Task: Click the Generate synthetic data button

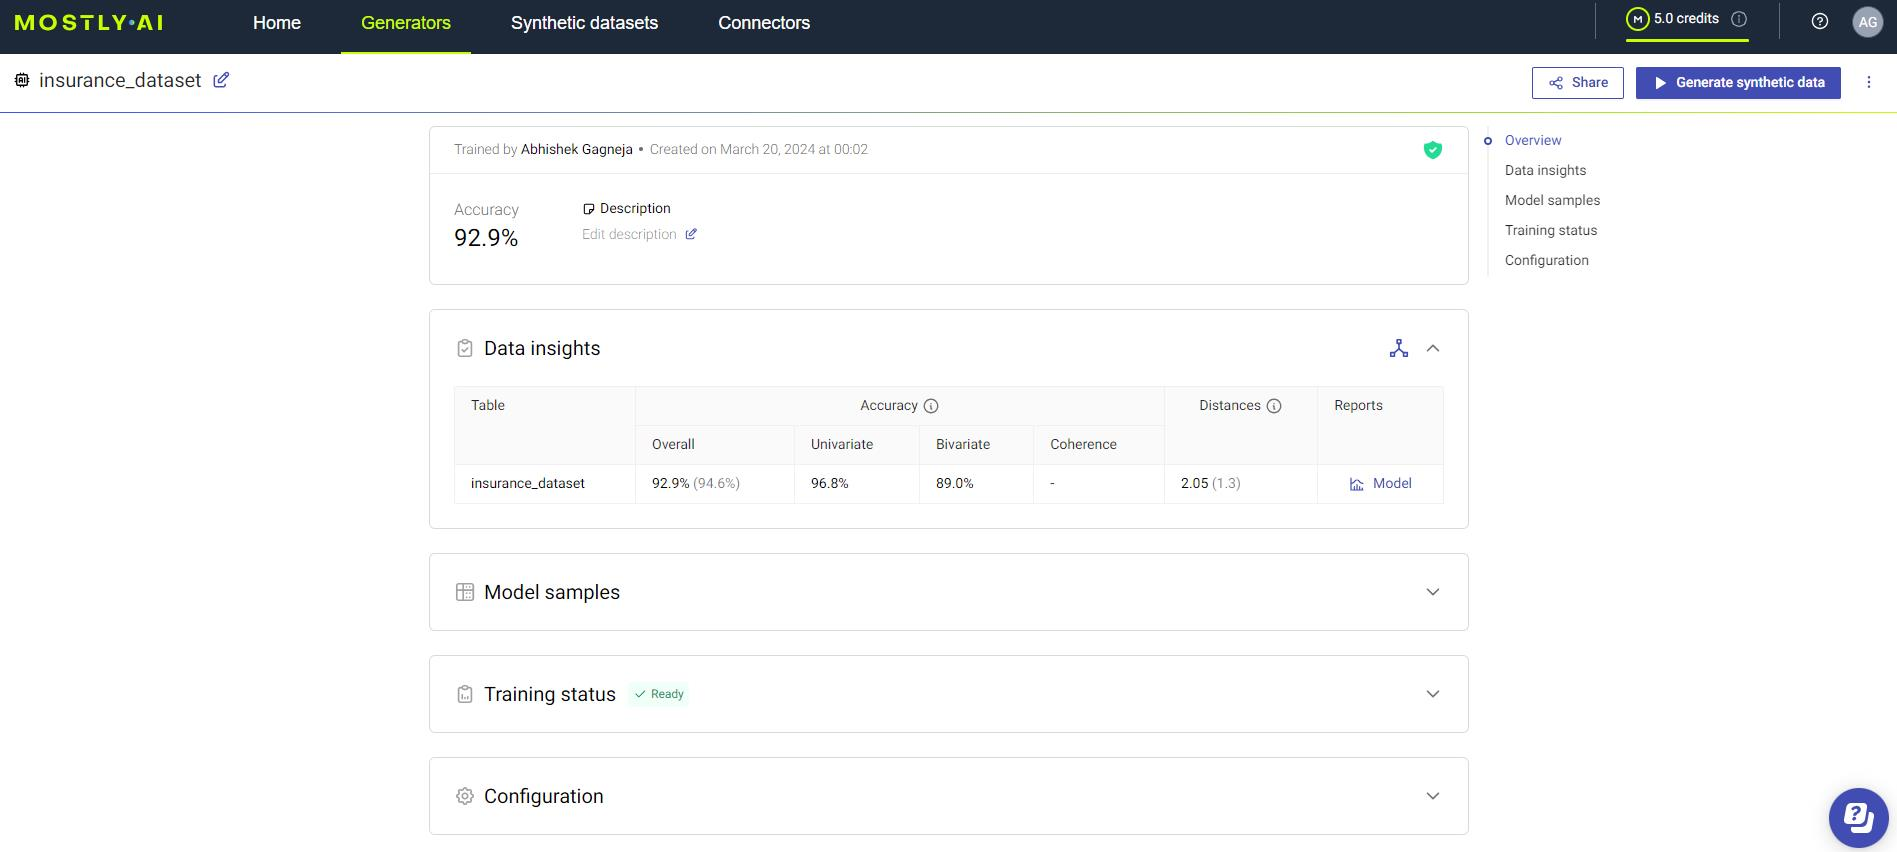Action: [x=1737, y=82]
